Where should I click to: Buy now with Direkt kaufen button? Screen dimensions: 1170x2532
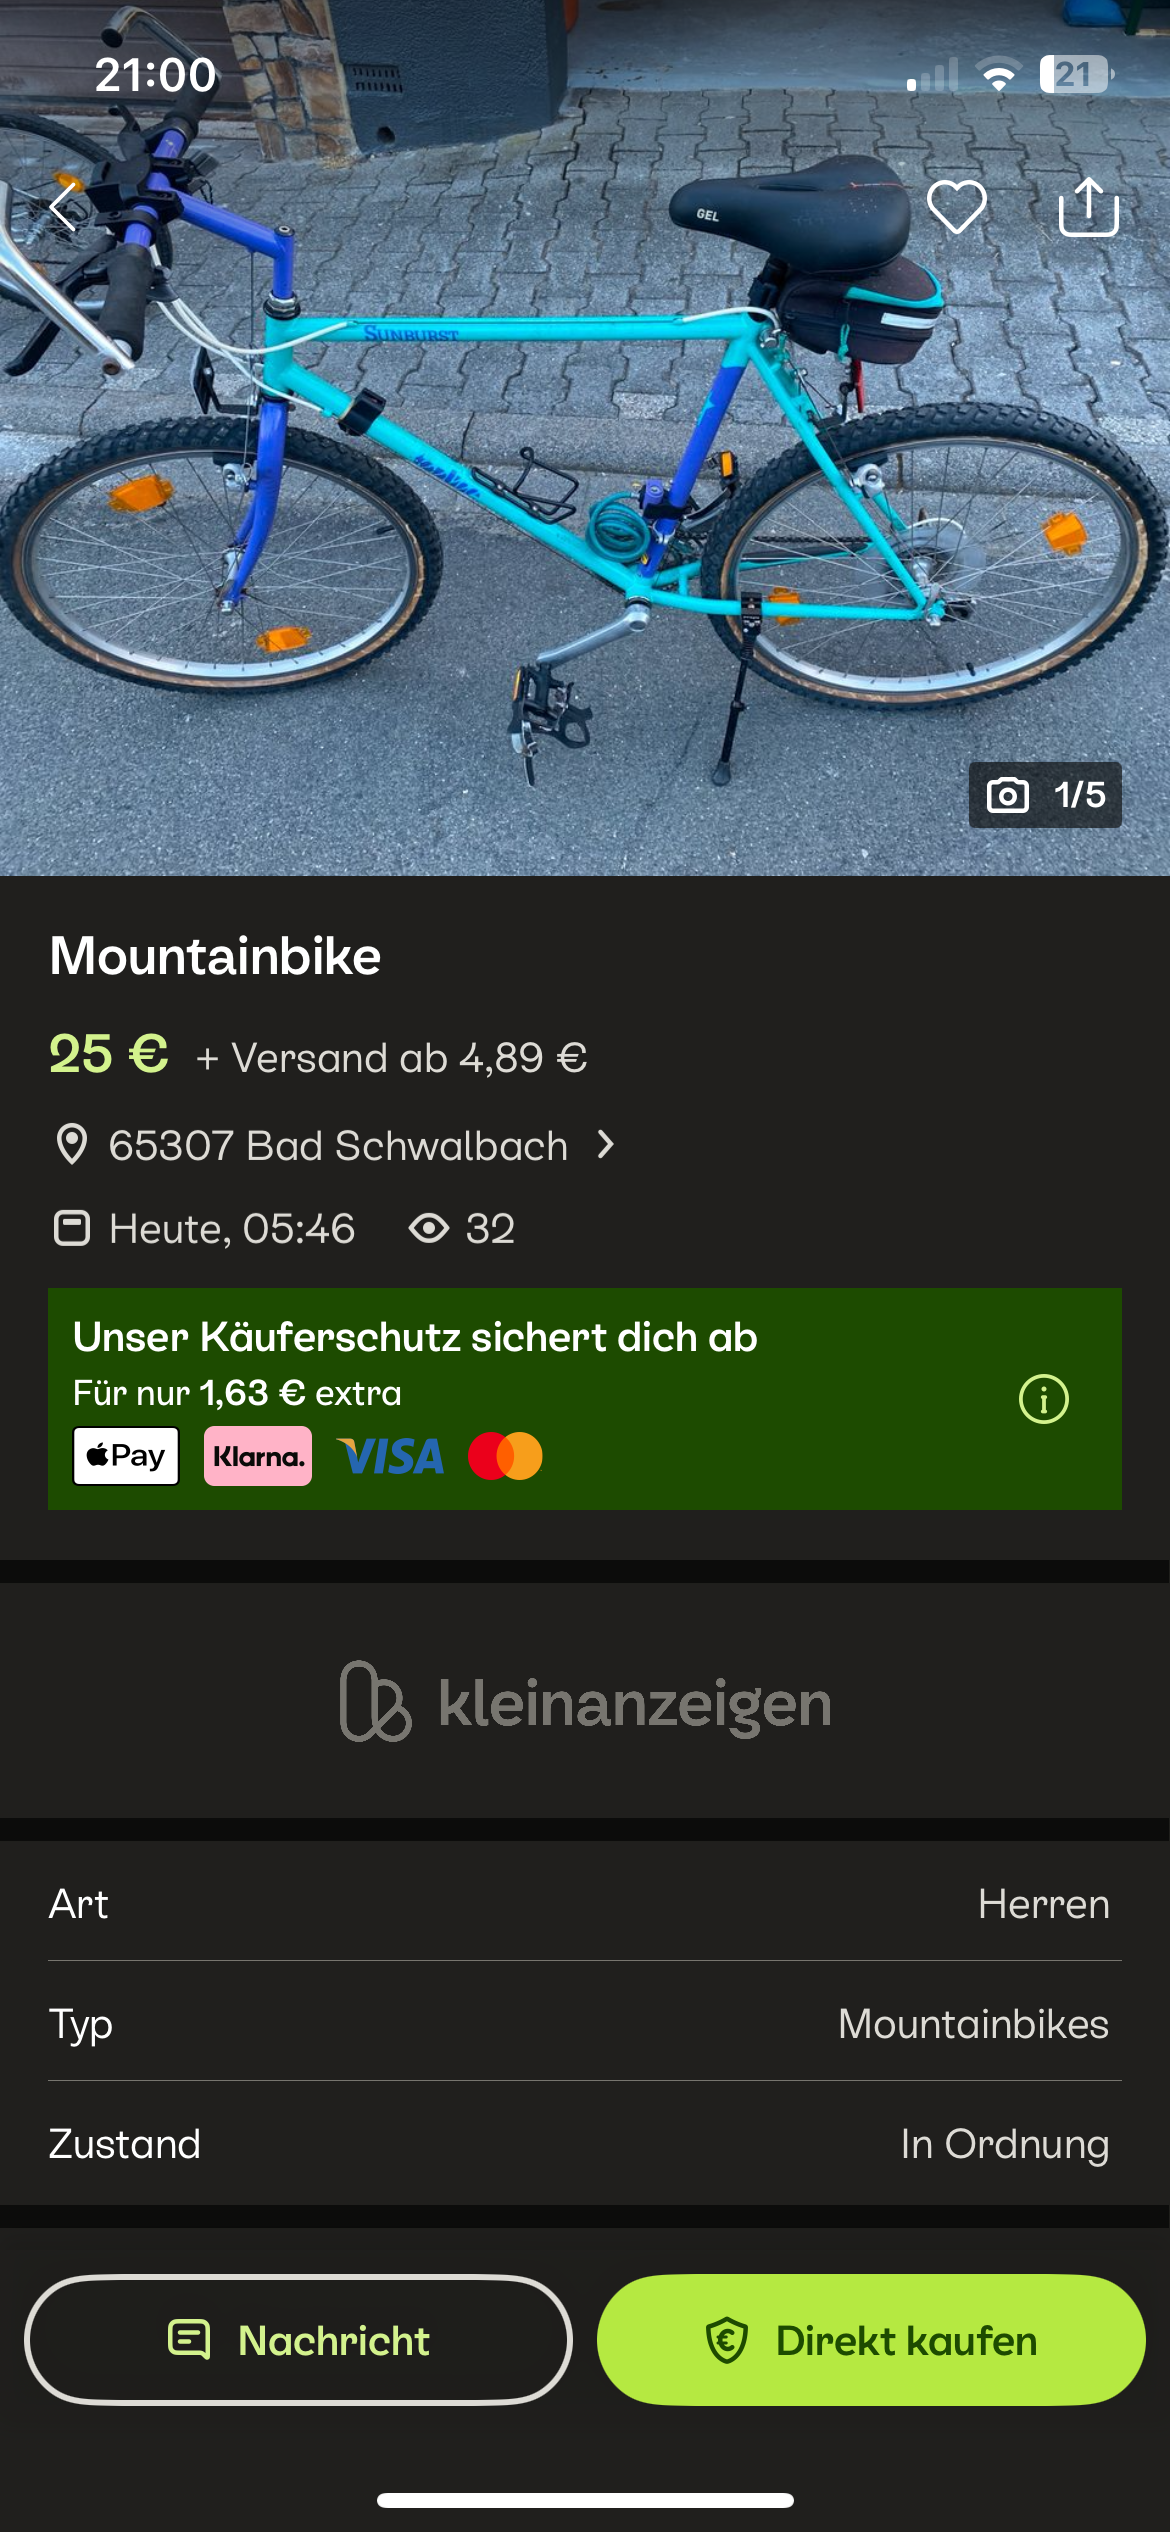871,2340
